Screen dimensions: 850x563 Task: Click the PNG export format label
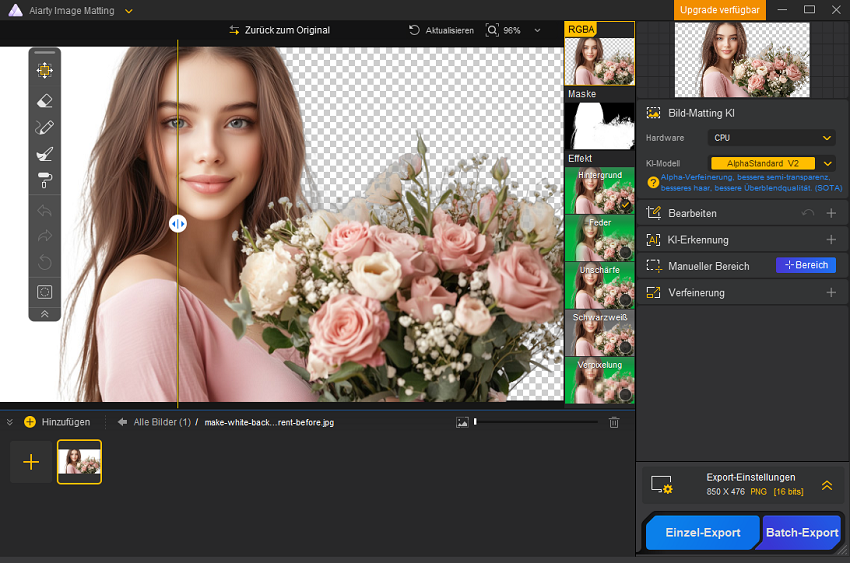(x=758, y=491)
